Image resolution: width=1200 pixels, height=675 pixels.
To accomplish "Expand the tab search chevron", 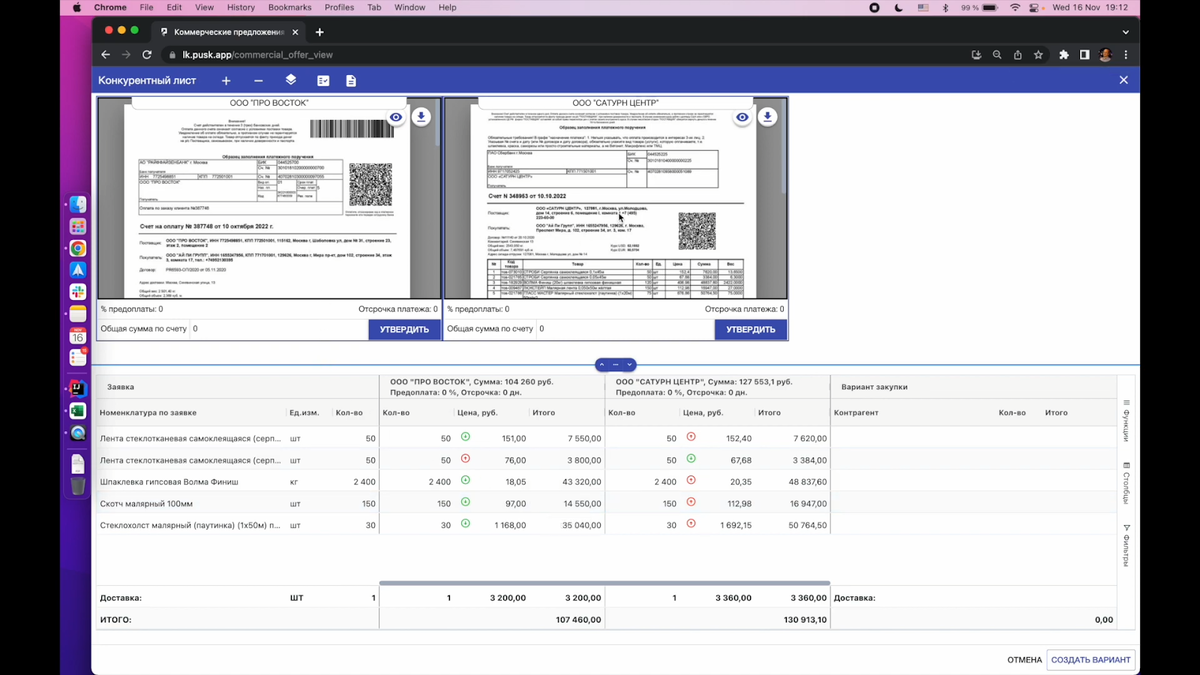I will (x=1126, y=32).
